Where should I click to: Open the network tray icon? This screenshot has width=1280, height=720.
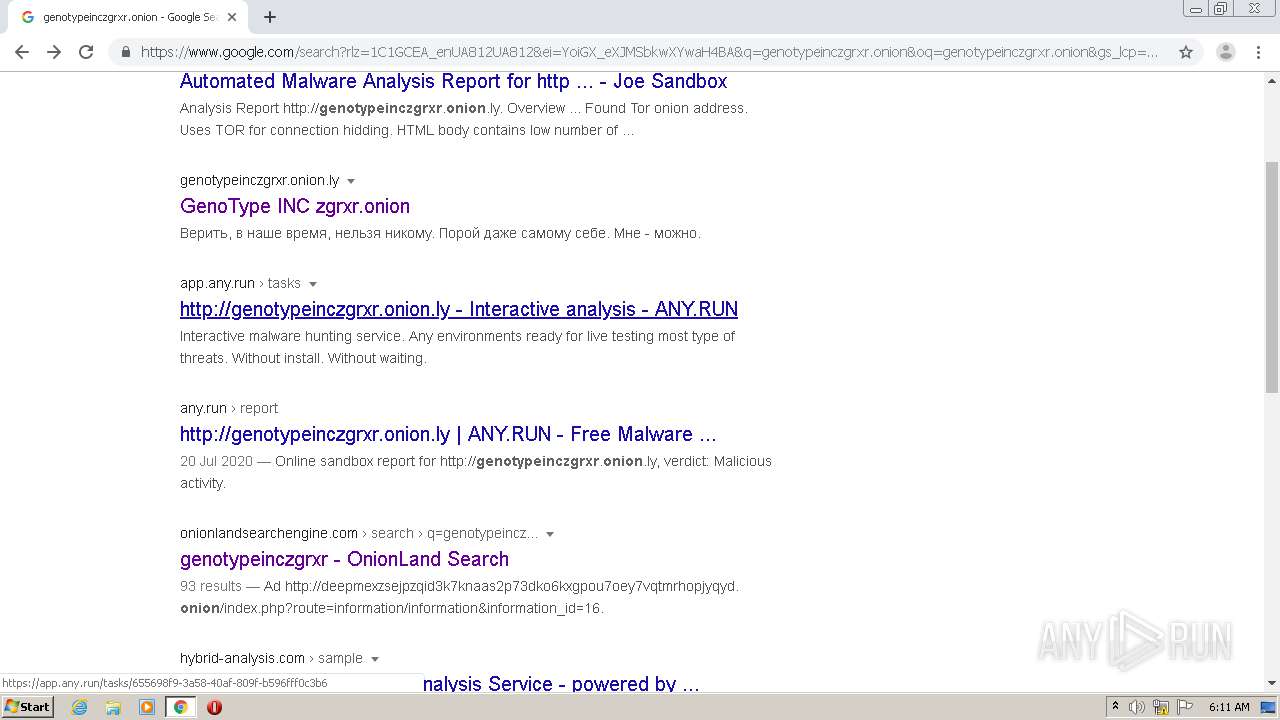pos(1161,707)
